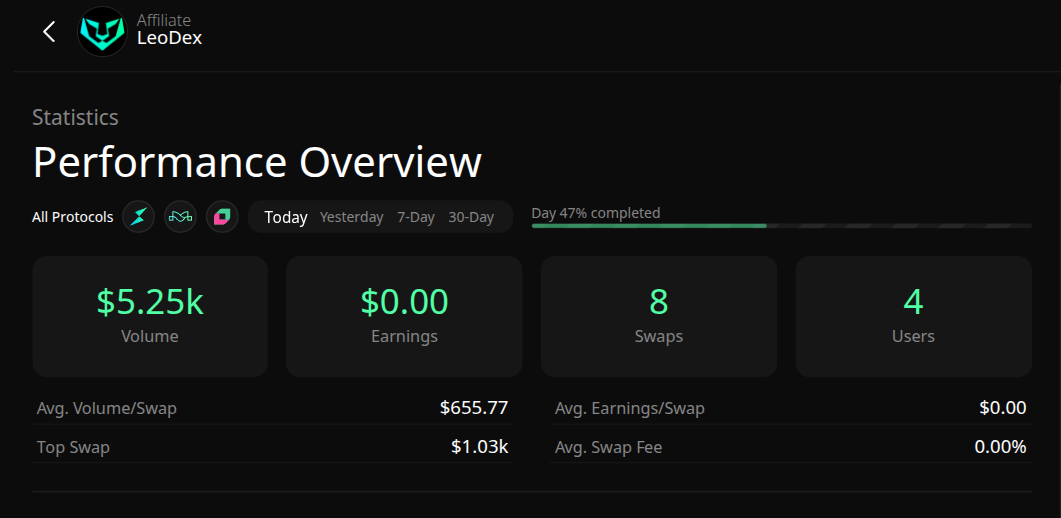The height and width of the screenshot is (518, 1061).
Task: Click the Top Swap row
Action: [x=272, y=447]
